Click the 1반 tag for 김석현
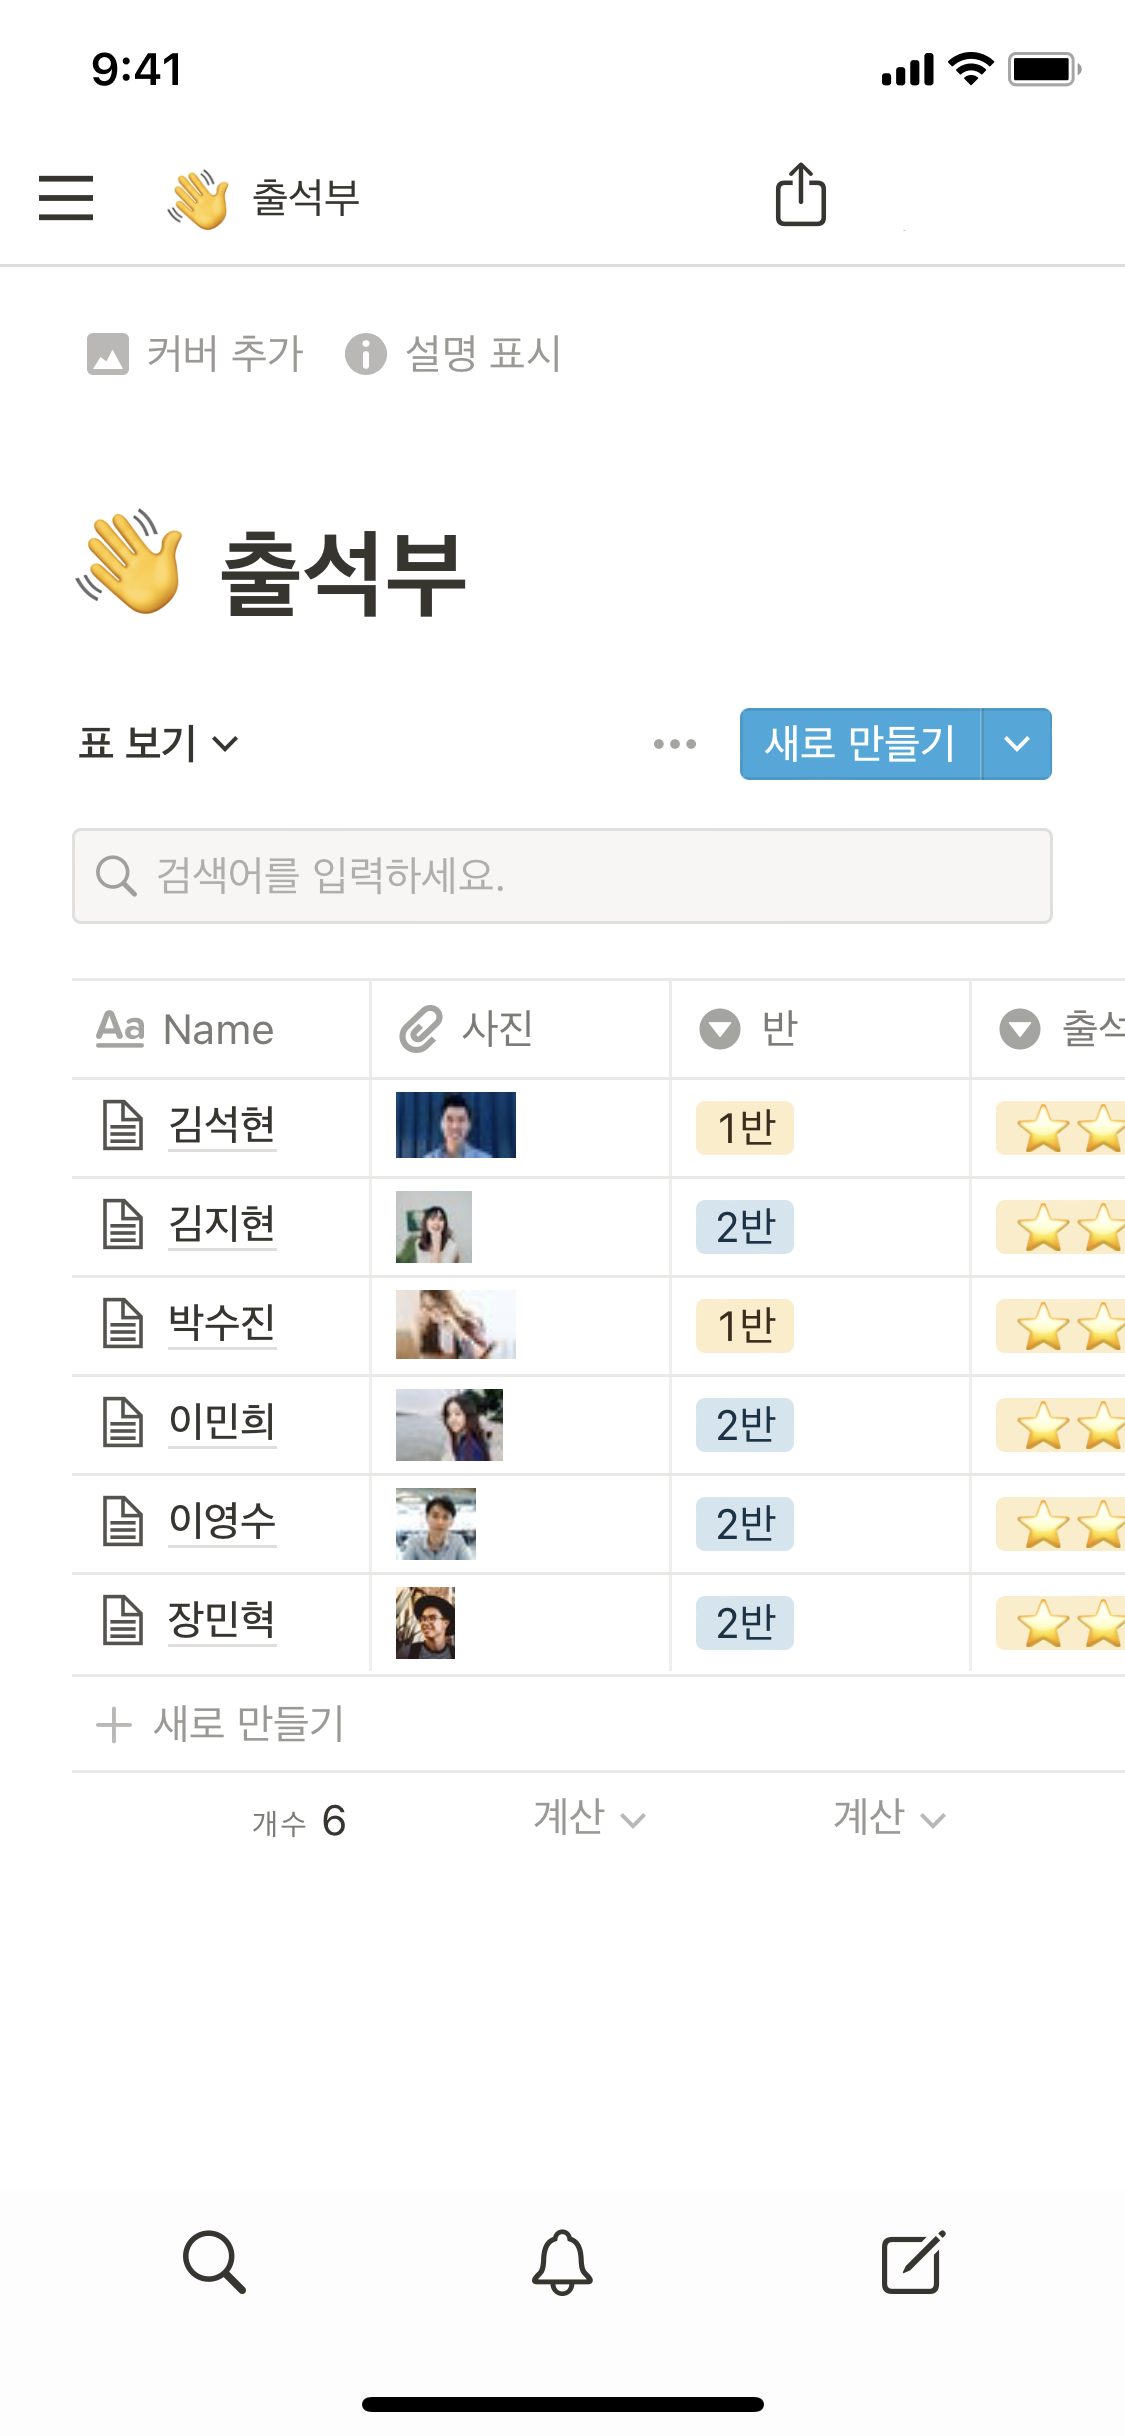This screenshot has width=1125, height=2436. [x=746, y=1128]
